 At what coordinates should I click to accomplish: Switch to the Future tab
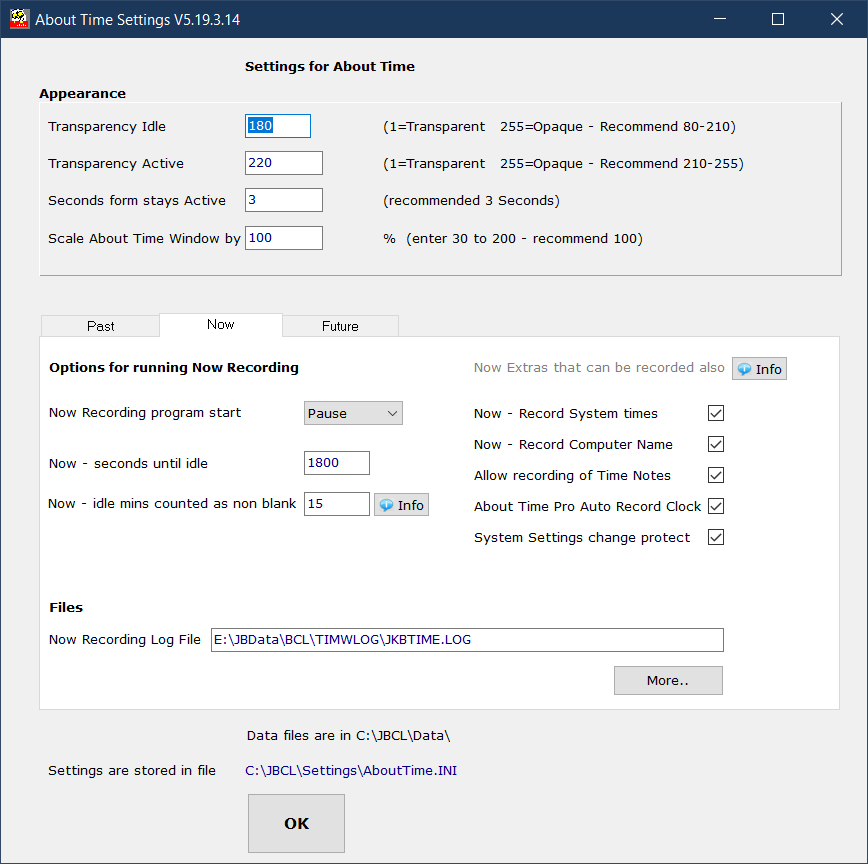tap(340, 325)
